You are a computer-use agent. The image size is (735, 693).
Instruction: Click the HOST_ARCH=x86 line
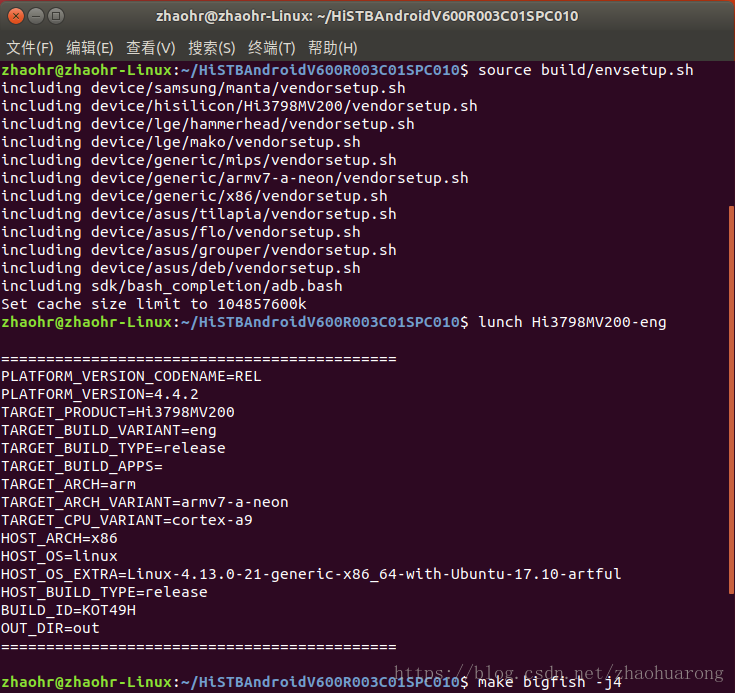59,538
